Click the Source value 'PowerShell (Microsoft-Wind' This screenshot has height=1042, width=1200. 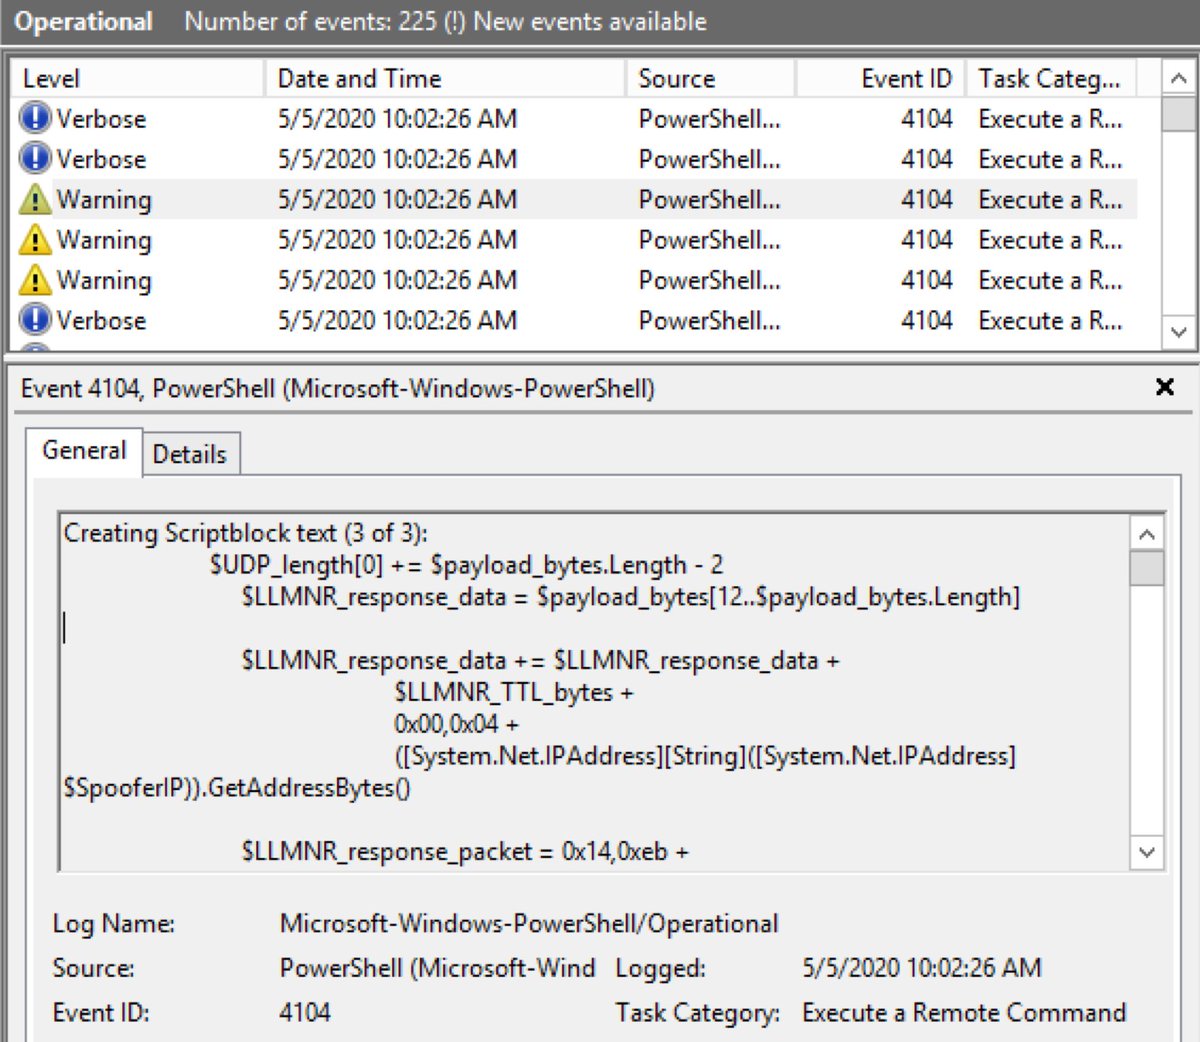(437, 967)
